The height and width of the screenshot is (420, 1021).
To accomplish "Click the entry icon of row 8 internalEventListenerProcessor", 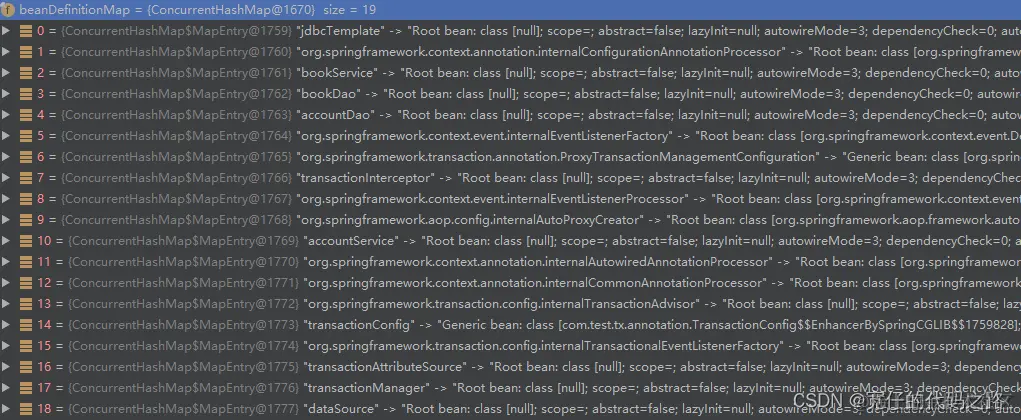I will tap(26, 199).
